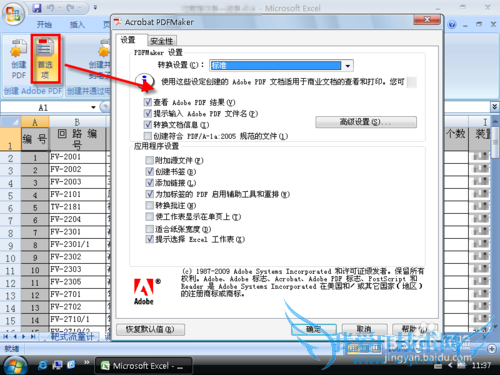Click previous sheet navigation arrow
This screenshot has height=375, width=500.
(15, 337)
